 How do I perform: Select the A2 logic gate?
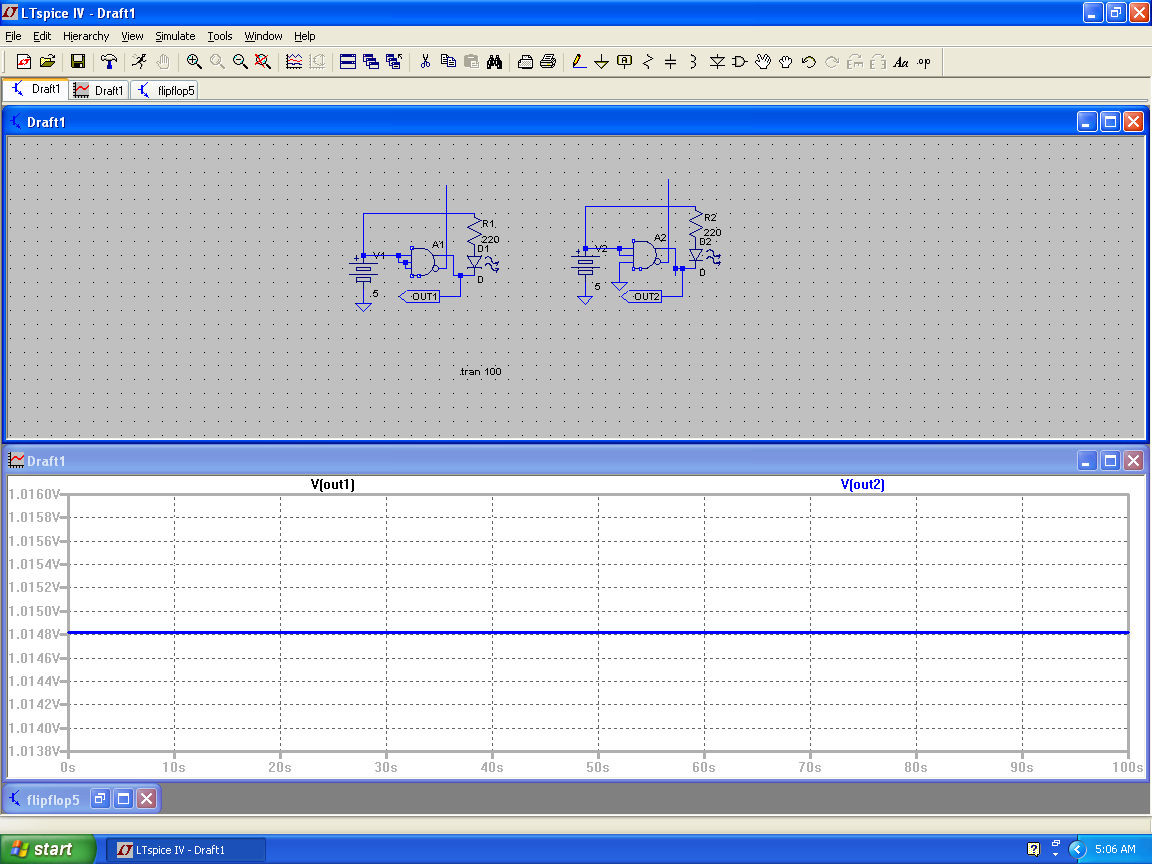tap(645, 255)
